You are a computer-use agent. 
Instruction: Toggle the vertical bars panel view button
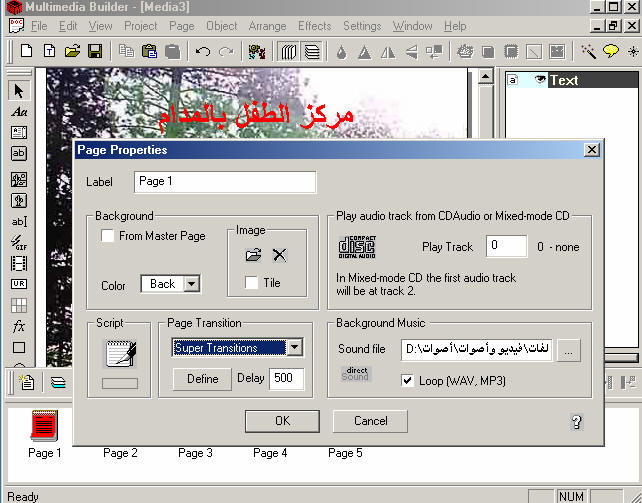[289, 52]
